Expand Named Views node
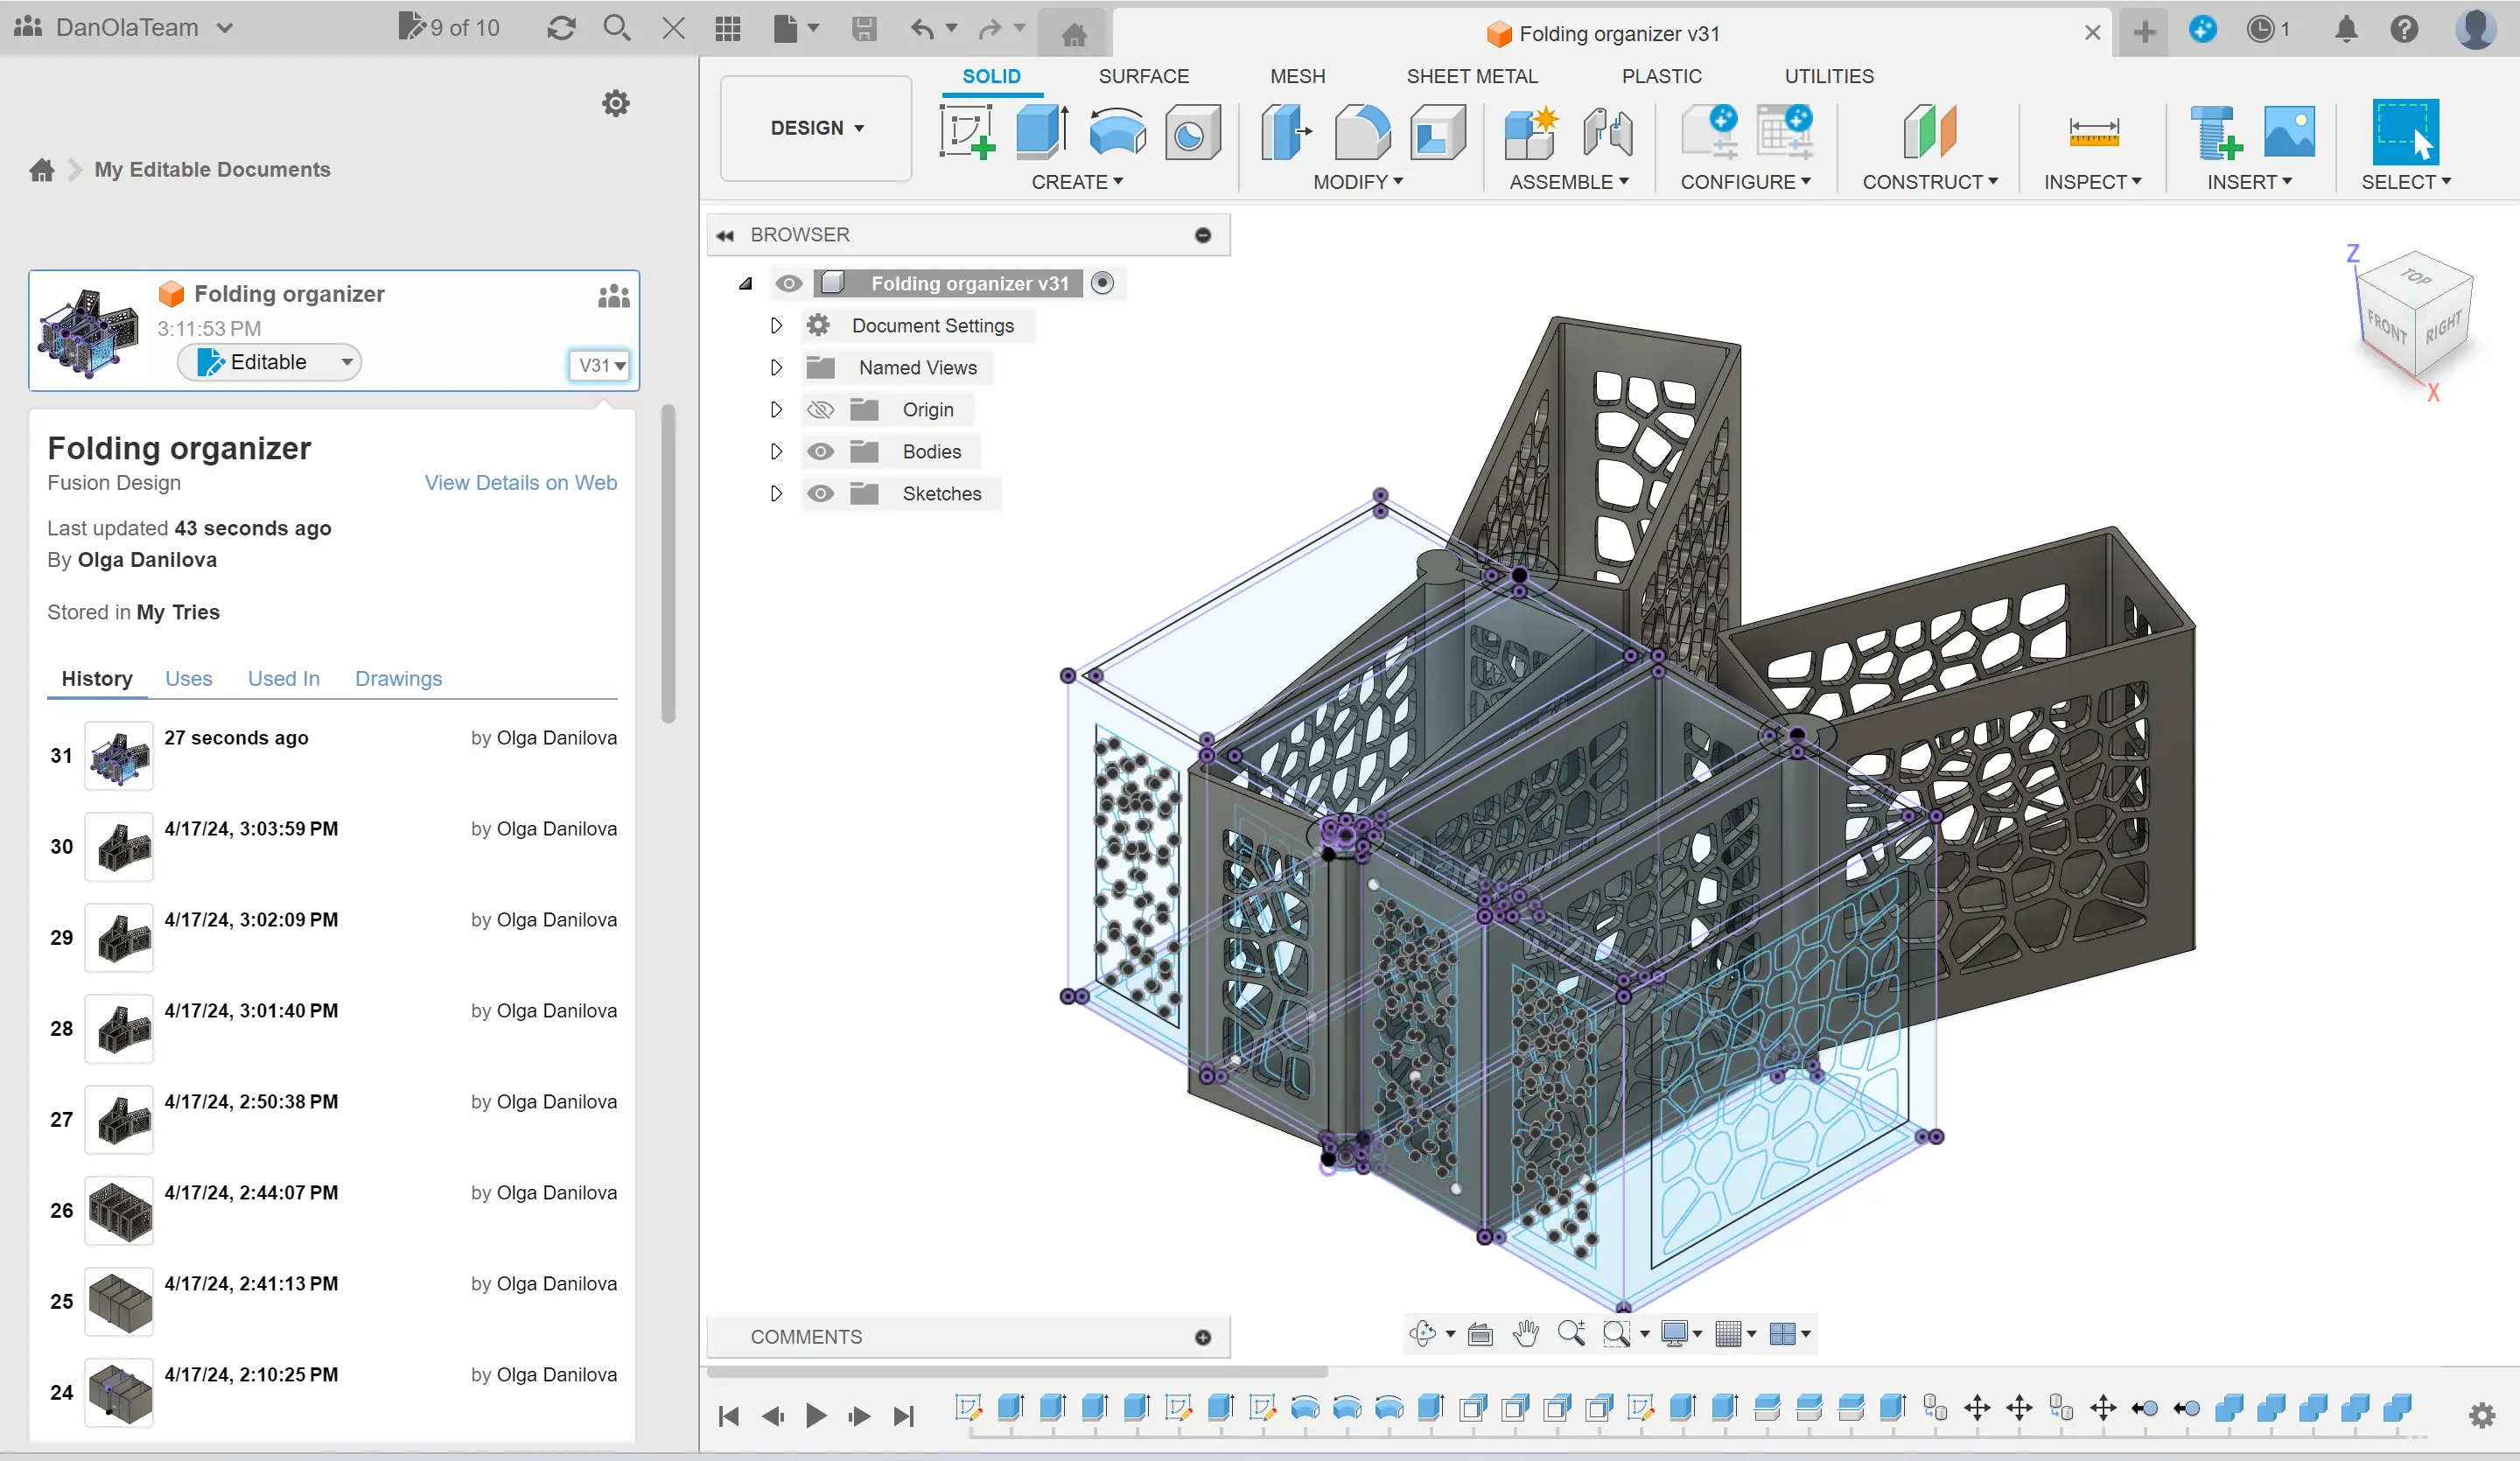 tap(776, 367)
